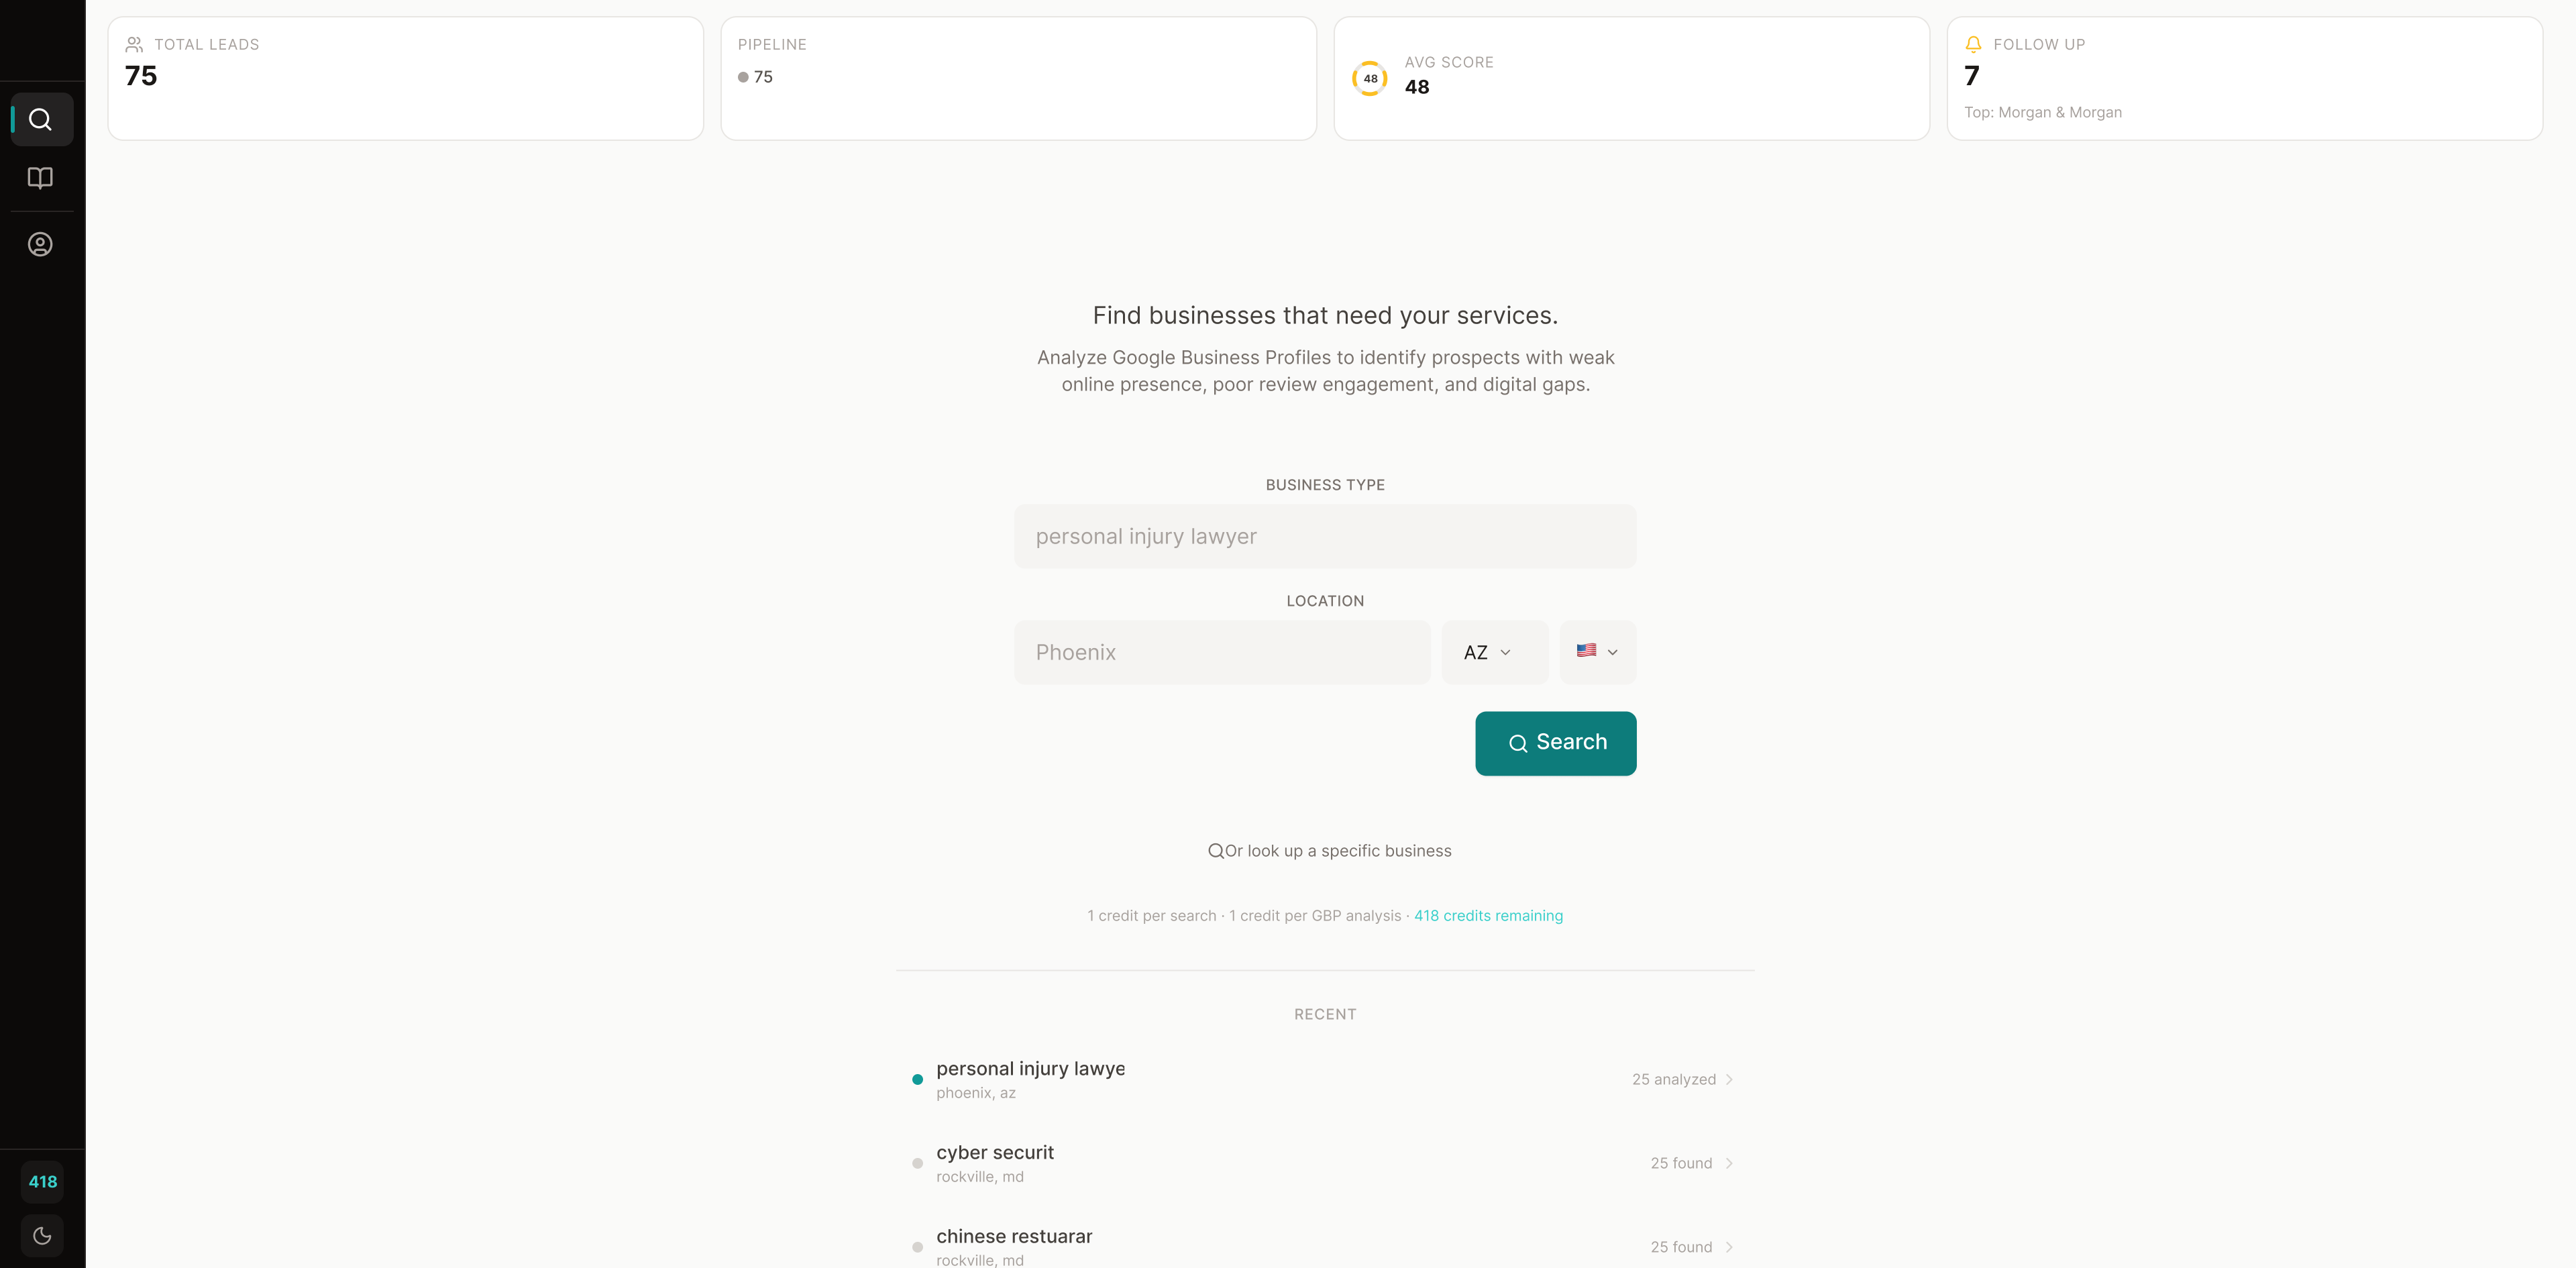Open the account profile icon in sidebar
Viewport: 2576px width, 1268px height.
[x=40, y=244]
